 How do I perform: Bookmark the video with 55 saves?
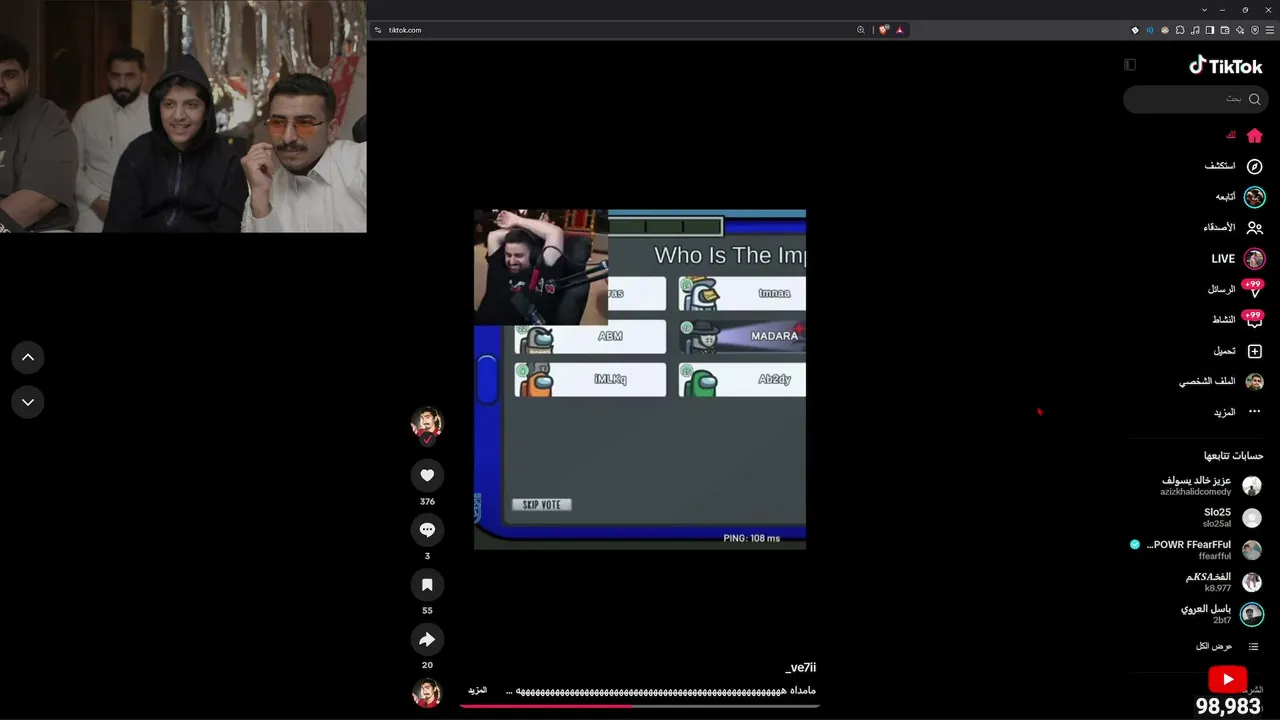tap(427, 585)
